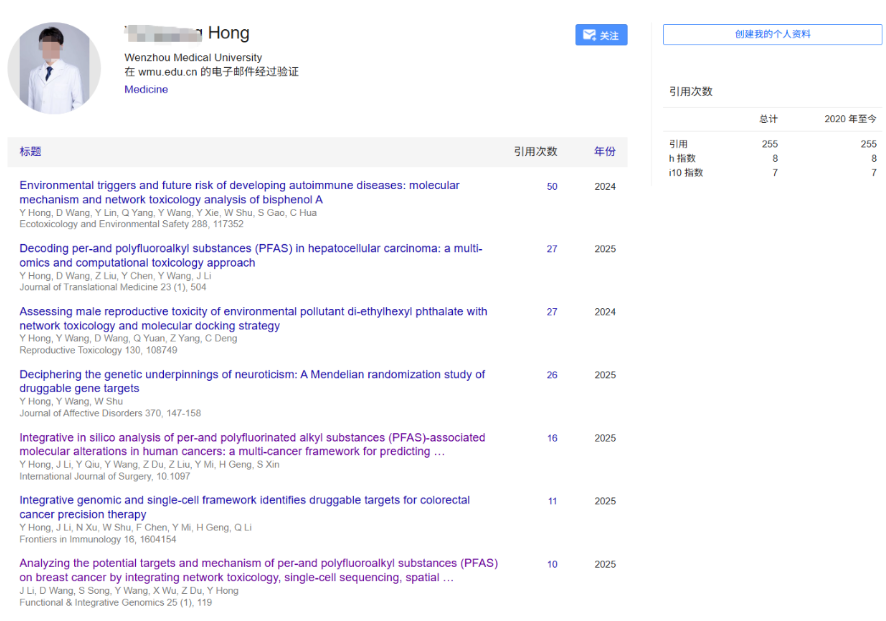886x621 pixels.
Task: Click citation count 27 for phthalate paper
Action: (552, 312)
